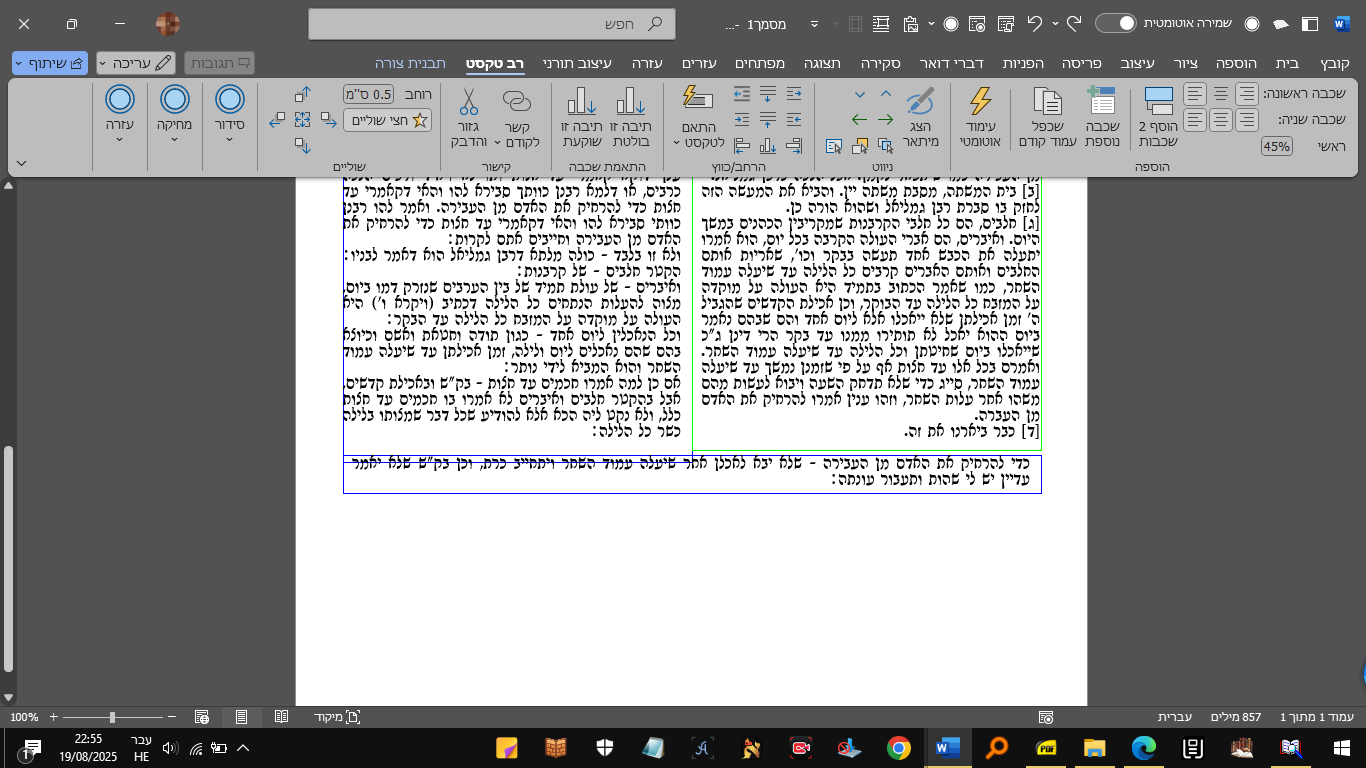Click 'תיבה זו בולטת' this box protrudes icon

(630, 101)
